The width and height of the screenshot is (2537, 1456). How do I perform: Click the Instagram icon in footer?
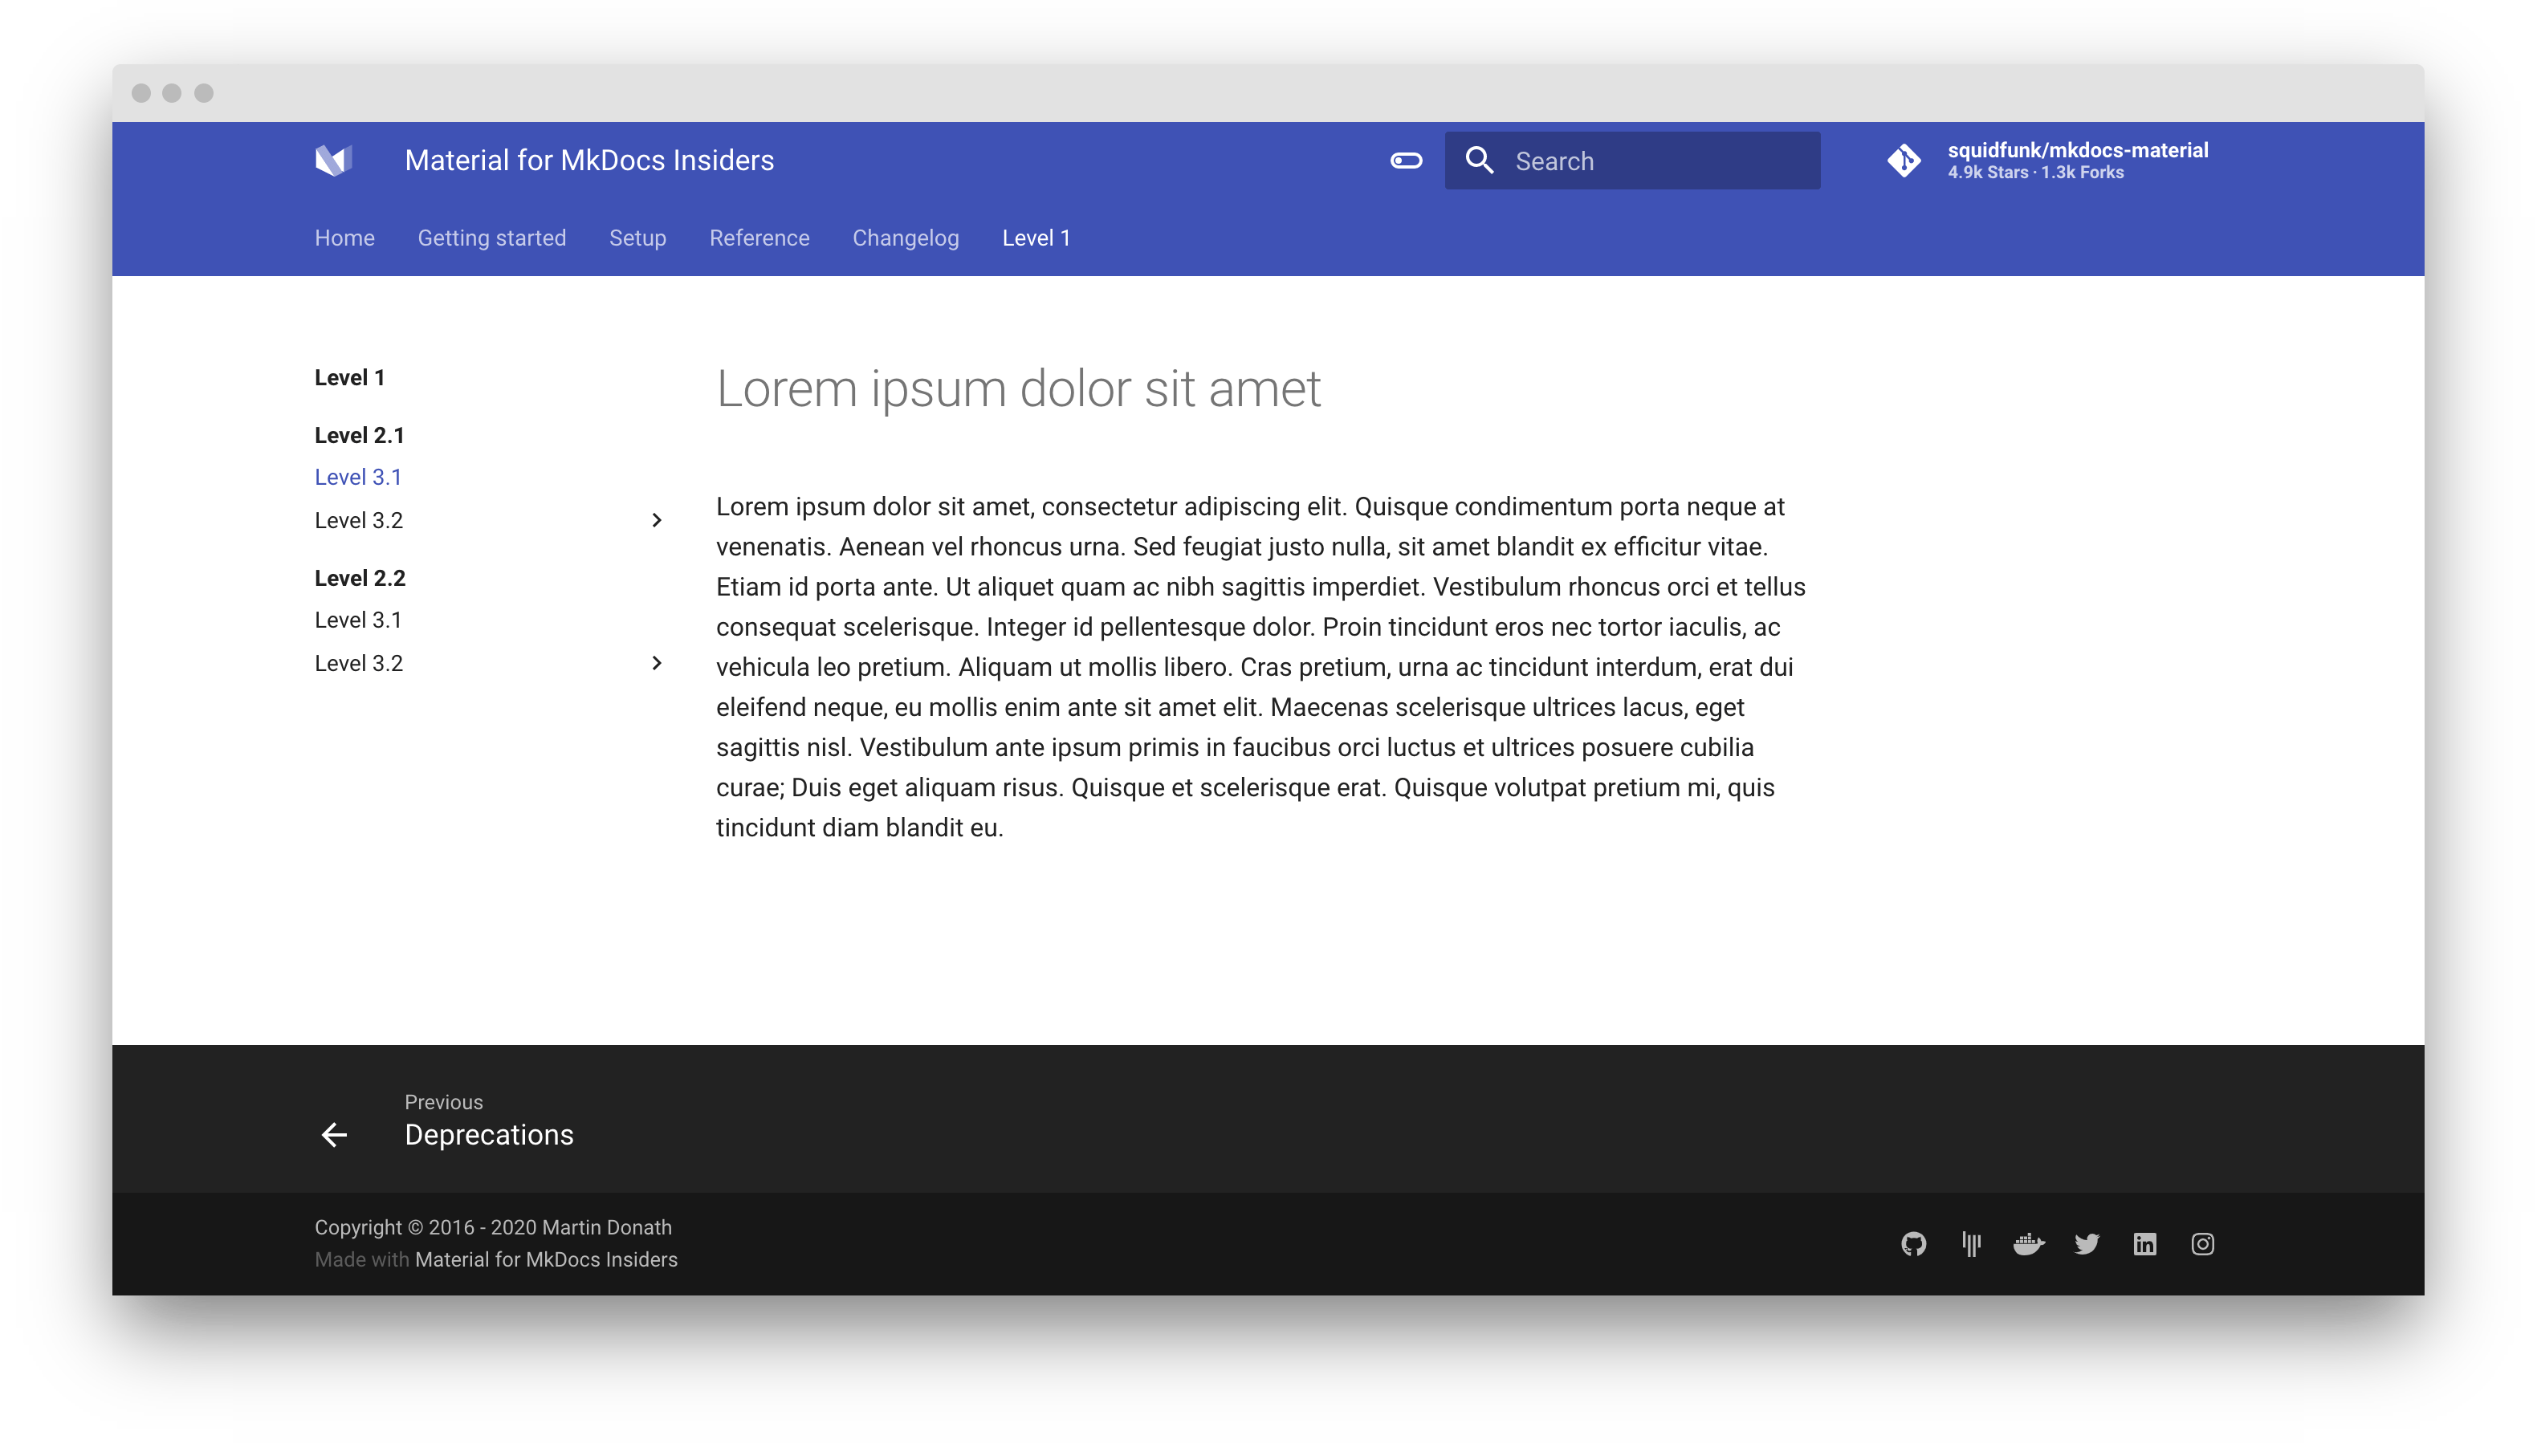[x=2202, y=1243]
